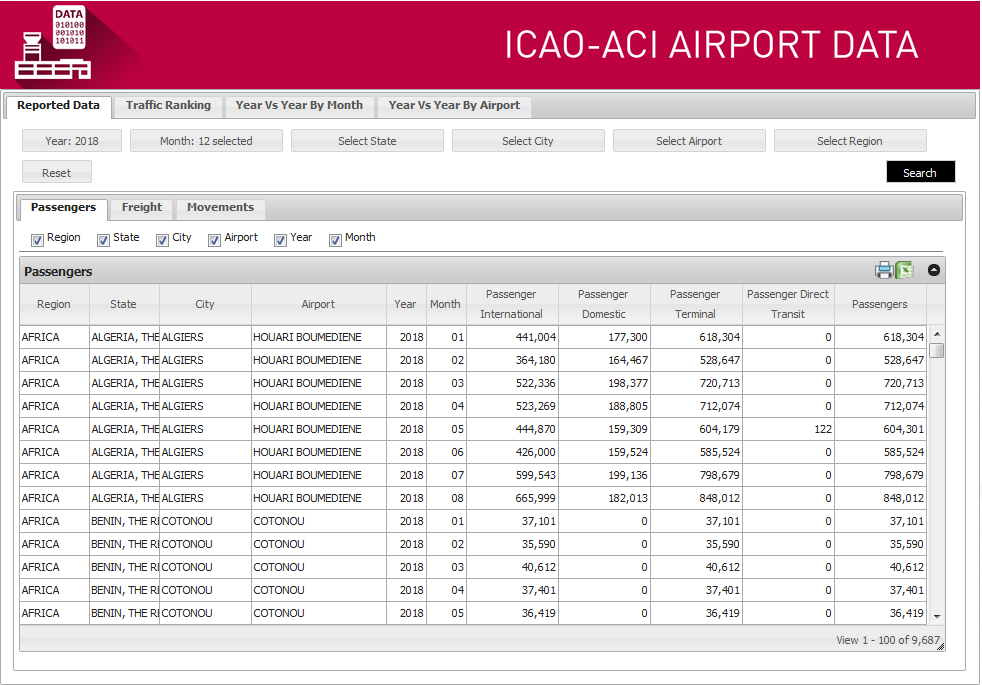Sort by Airport column header
Image resolution: width=982 pixels, height=685 pixels.
[x=318, y=304]
